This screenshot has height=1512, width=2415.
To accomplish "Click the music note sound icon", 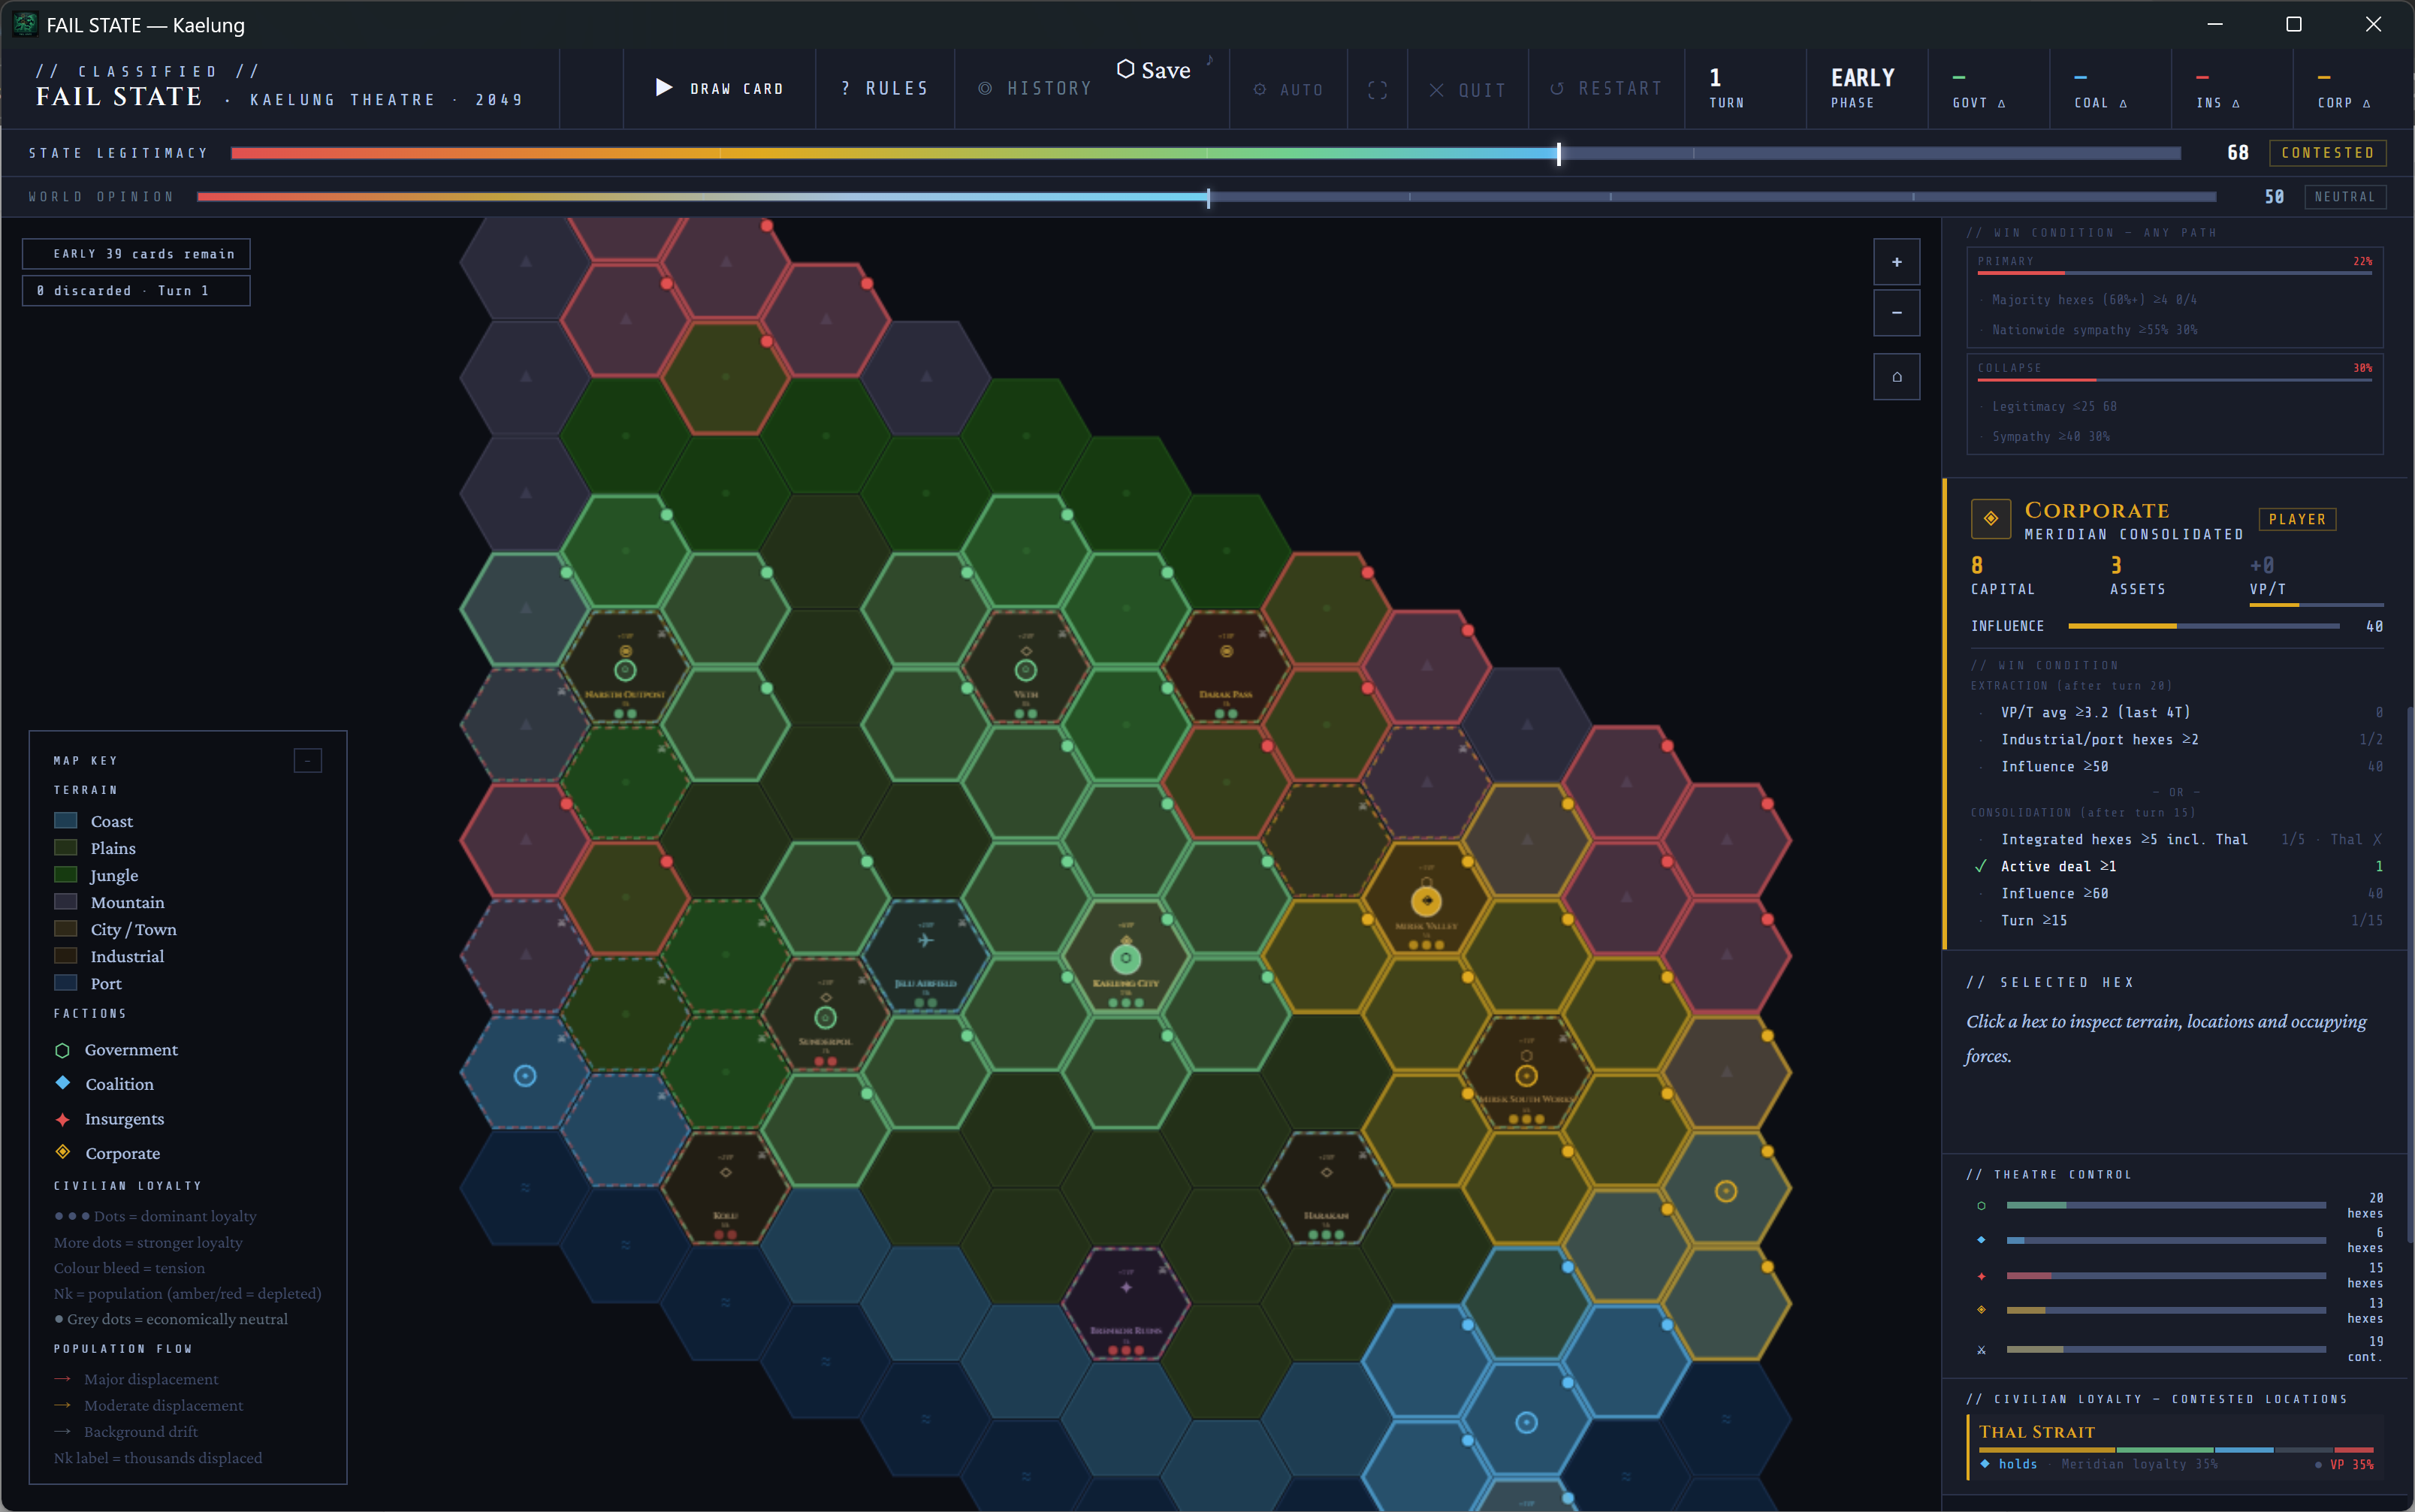I will coord(1210,60).
